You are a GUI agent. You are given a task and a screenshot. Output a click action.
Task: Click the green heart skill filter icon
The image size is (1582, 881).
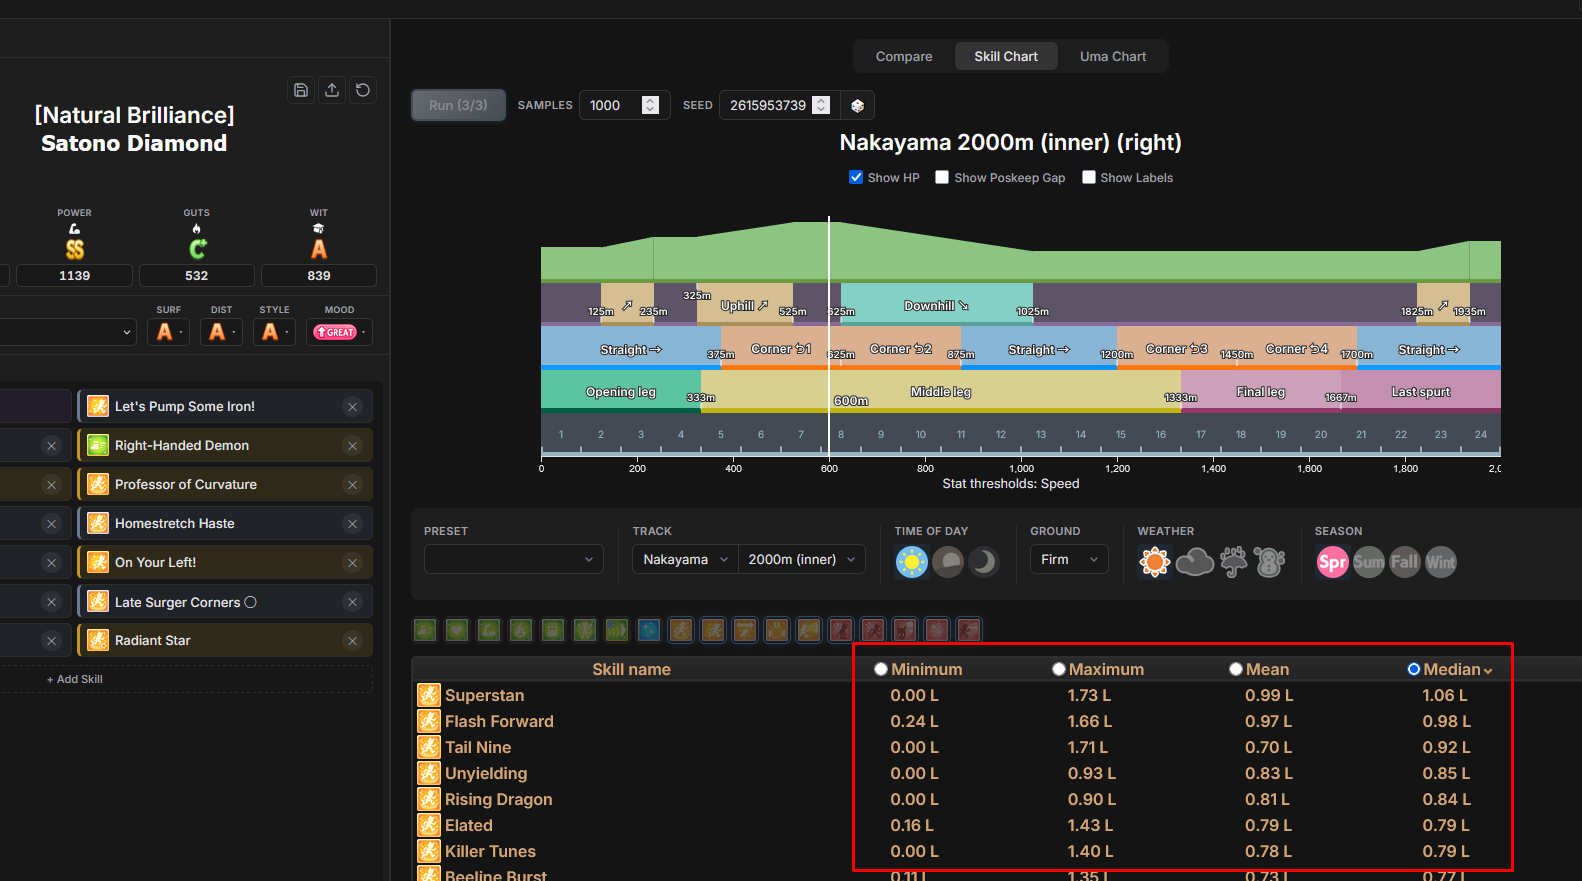tap(457, 630)
